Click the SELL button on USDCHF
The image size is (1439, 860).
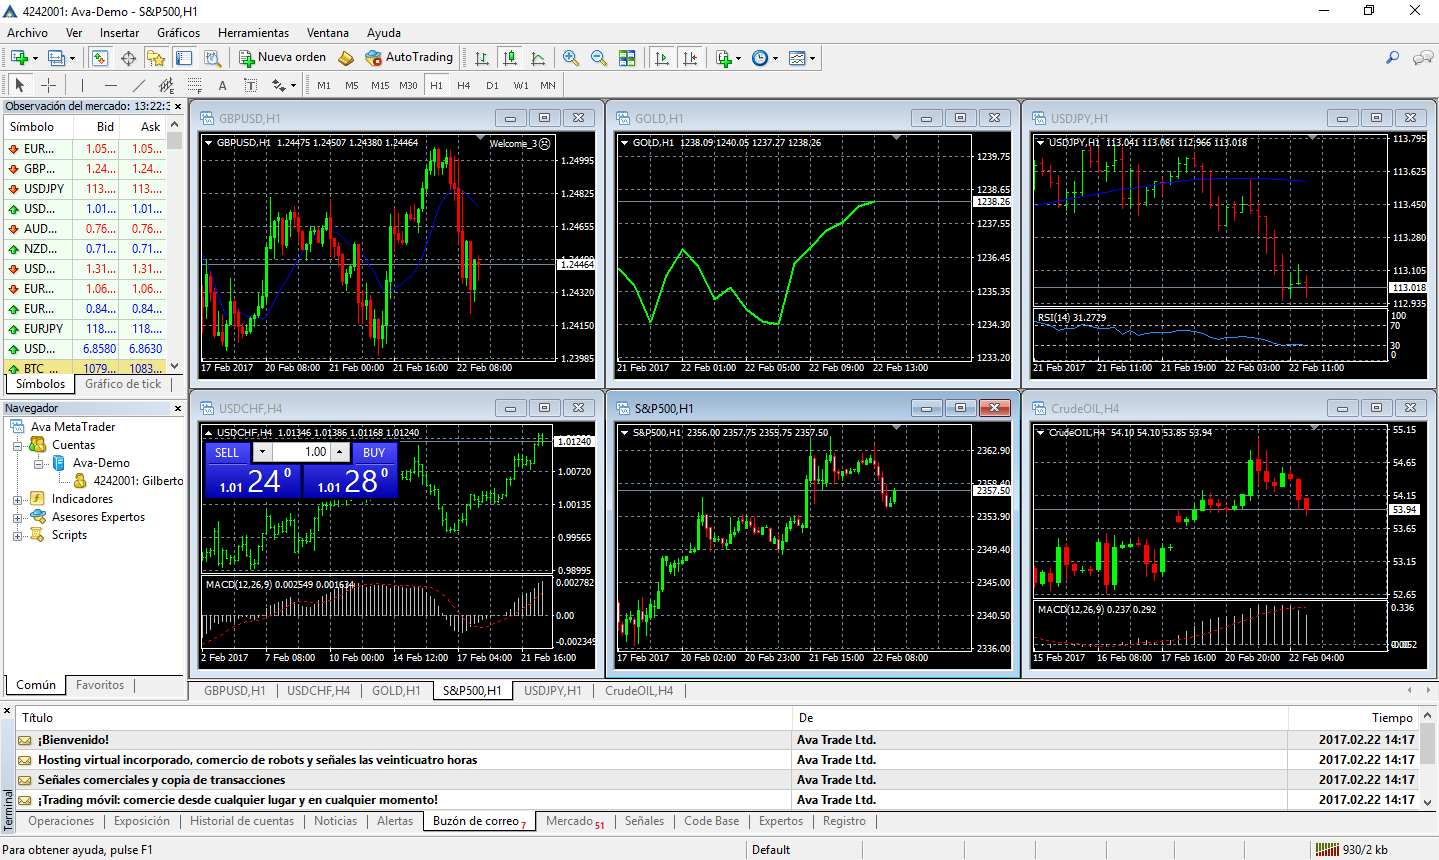[x=226, y=453]
